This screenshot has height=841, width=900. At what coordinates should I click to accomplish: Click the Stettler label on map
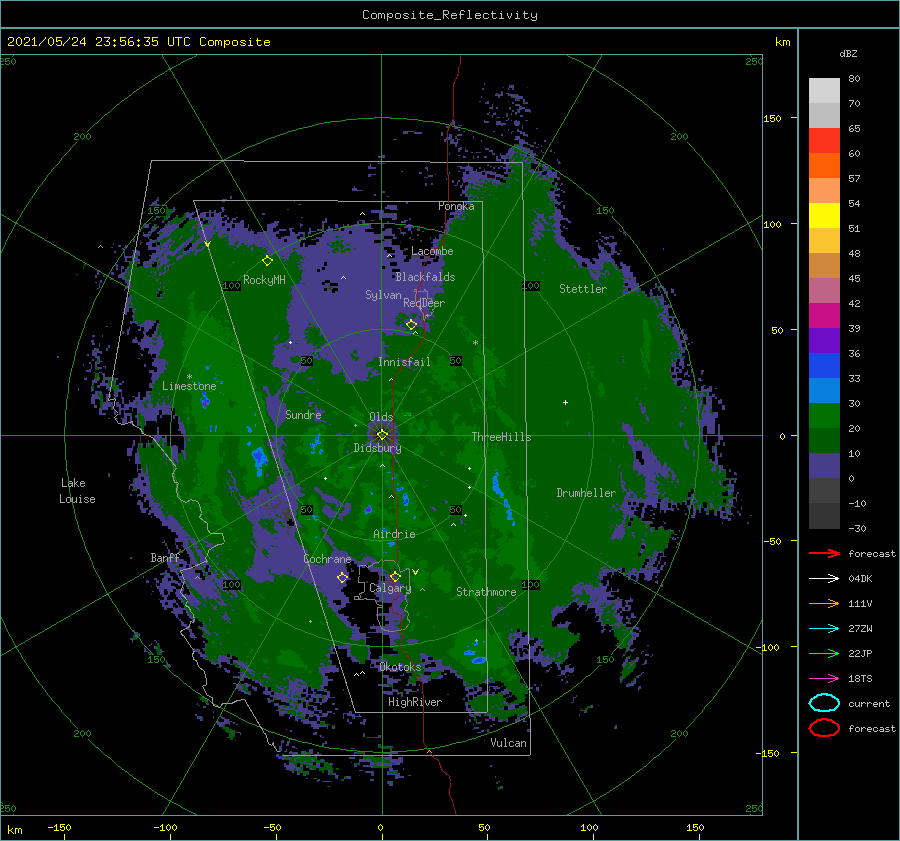point(583,289)
